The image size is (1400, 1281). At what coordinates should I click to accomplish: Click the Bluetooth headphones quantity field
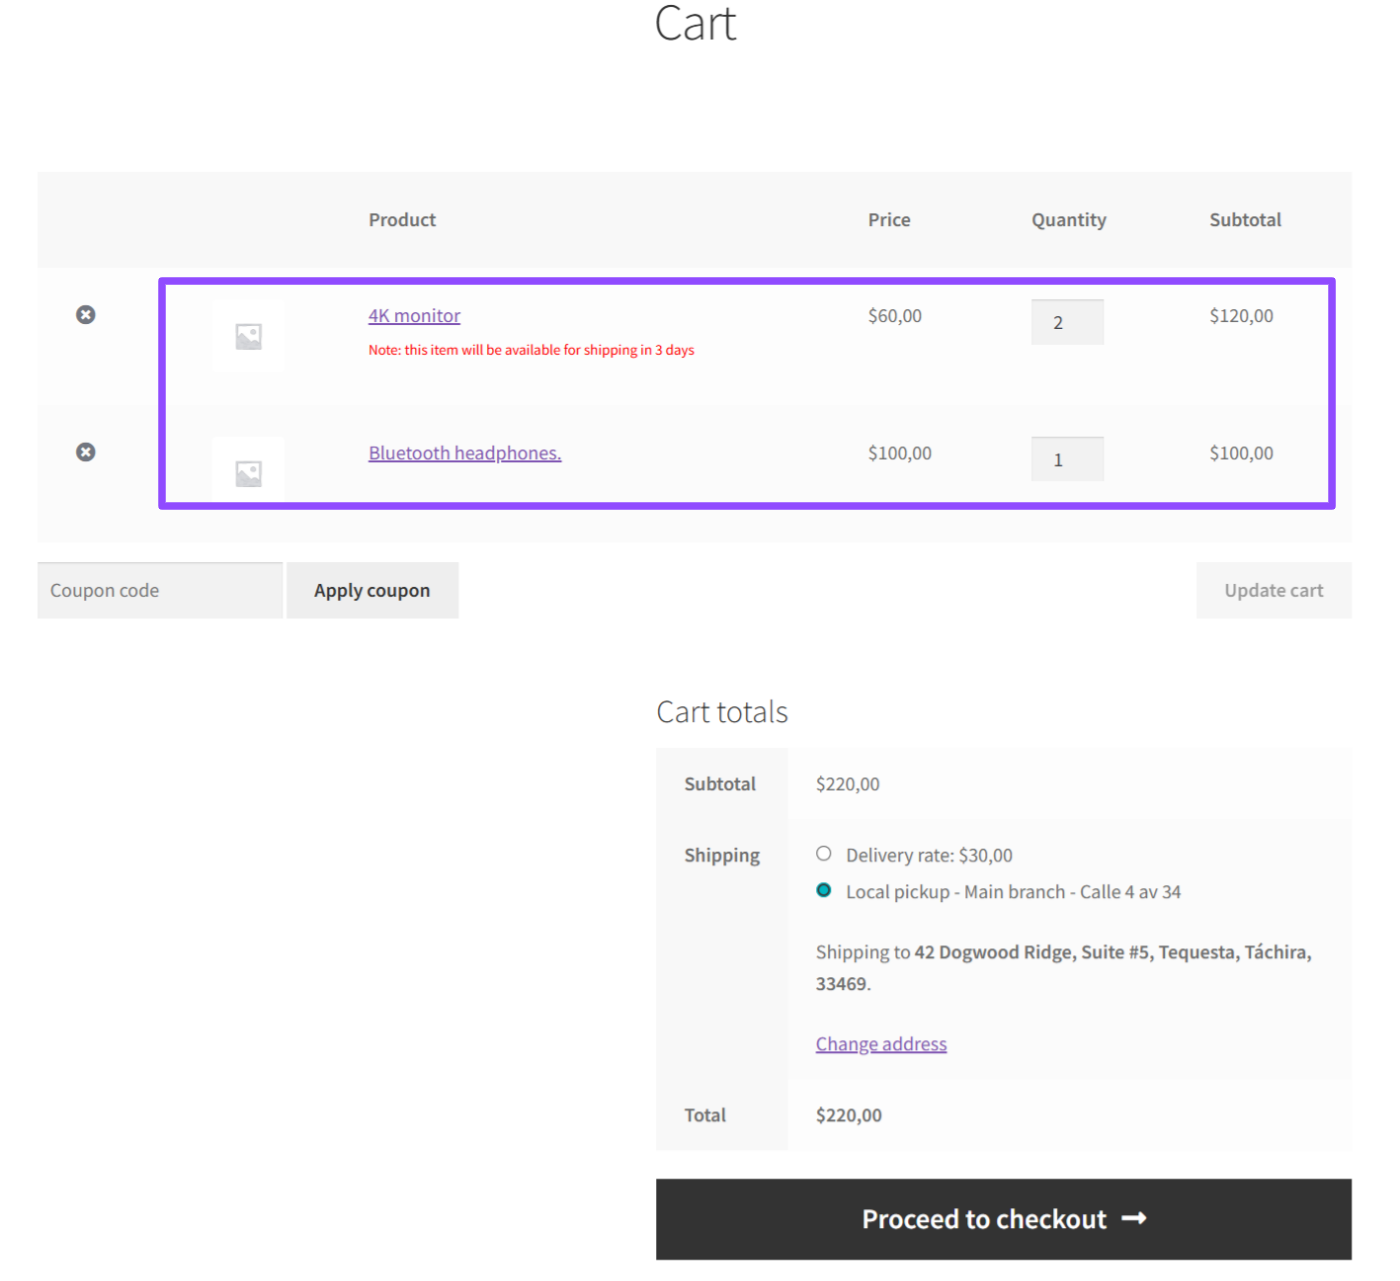pyautogui.click(x=1067, y=458)
